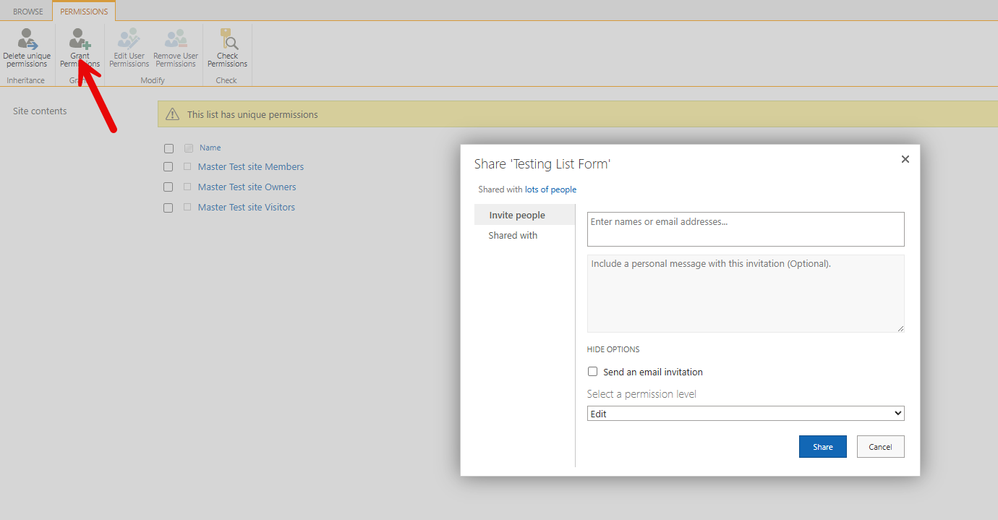This screenshot has width=998, height=520.
Task: Tick small inner box for Members group
Action: (187, 167)
